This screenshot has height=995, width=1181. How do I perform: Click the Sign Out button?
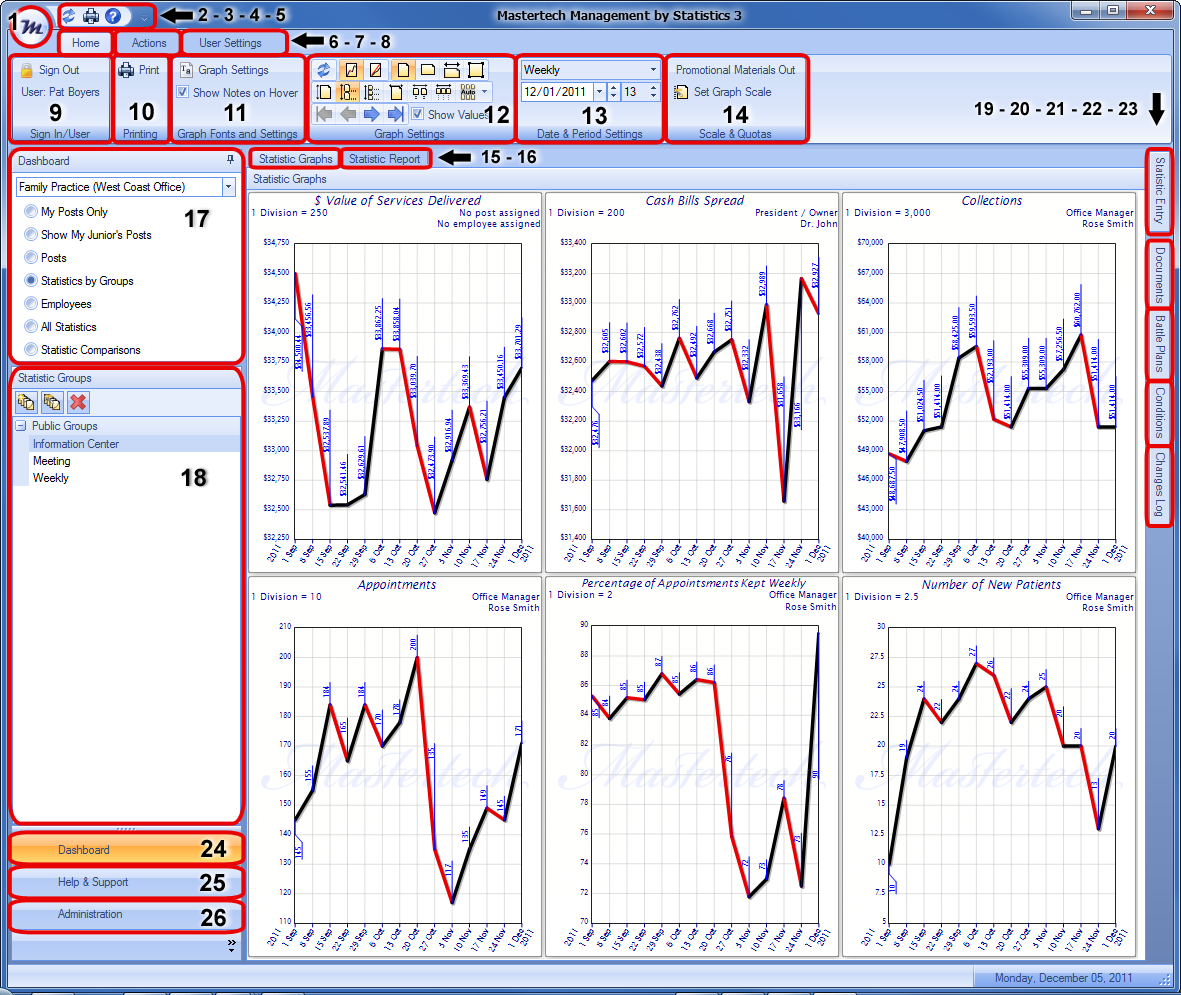pyautogui.click(x=50, y=70)
